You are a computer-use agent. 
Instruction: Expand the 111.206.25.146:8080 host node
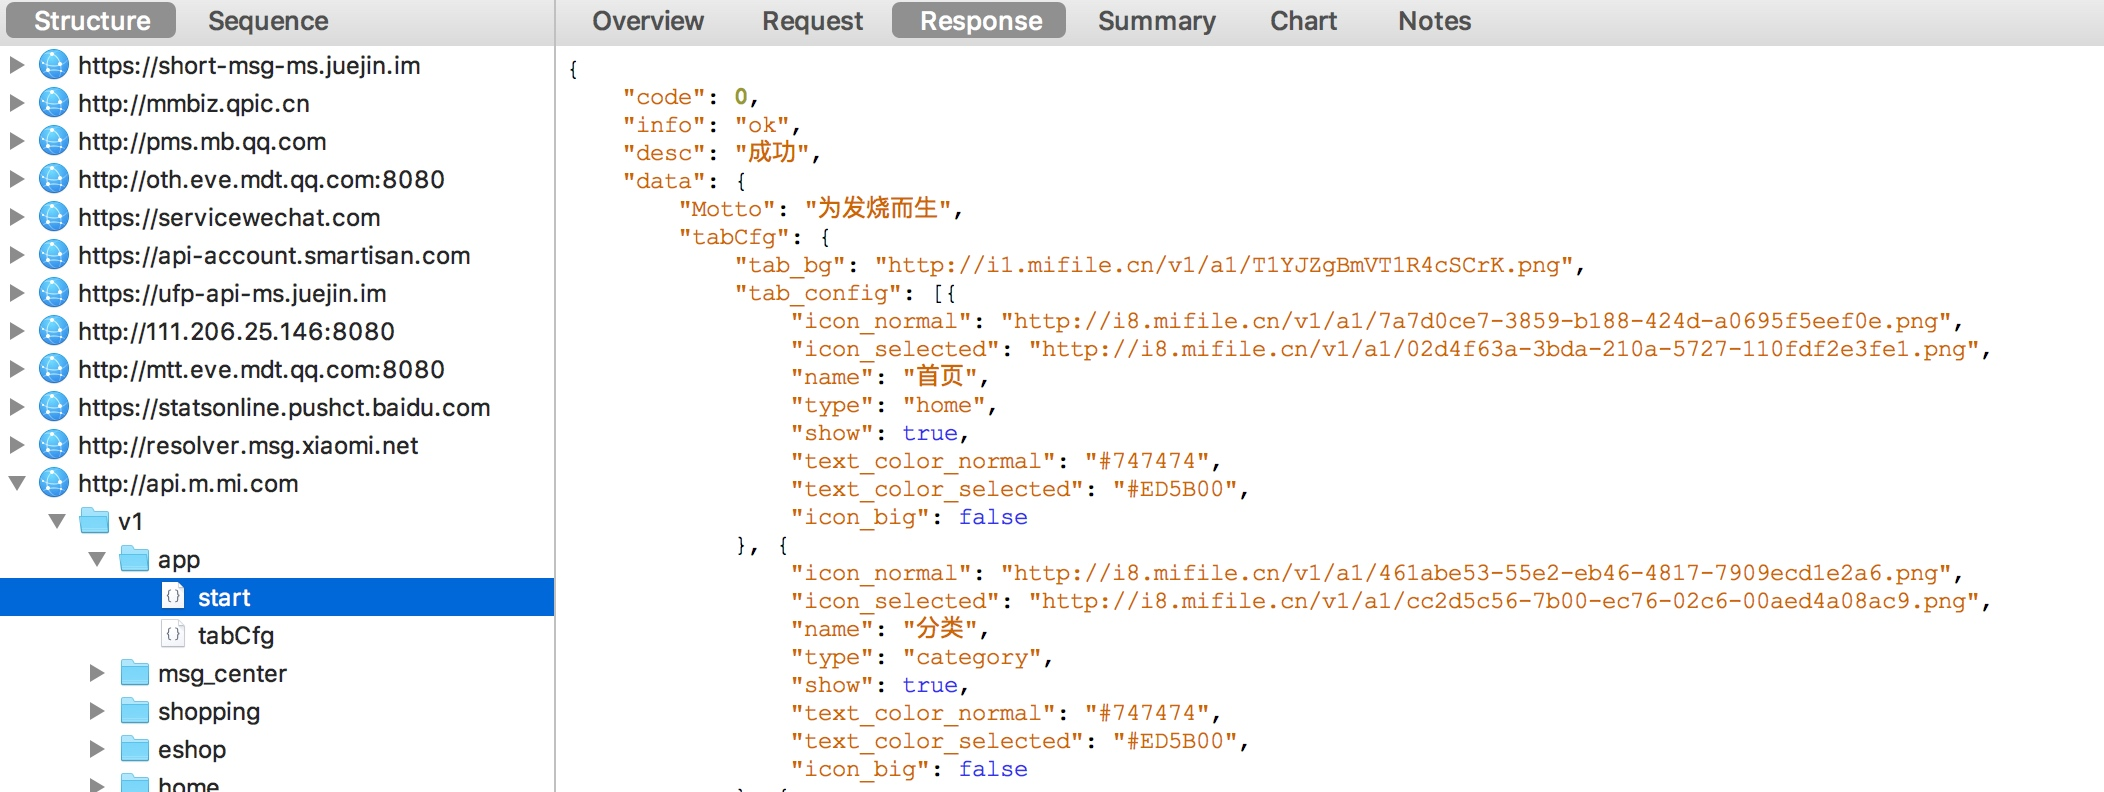click(17, 331)
